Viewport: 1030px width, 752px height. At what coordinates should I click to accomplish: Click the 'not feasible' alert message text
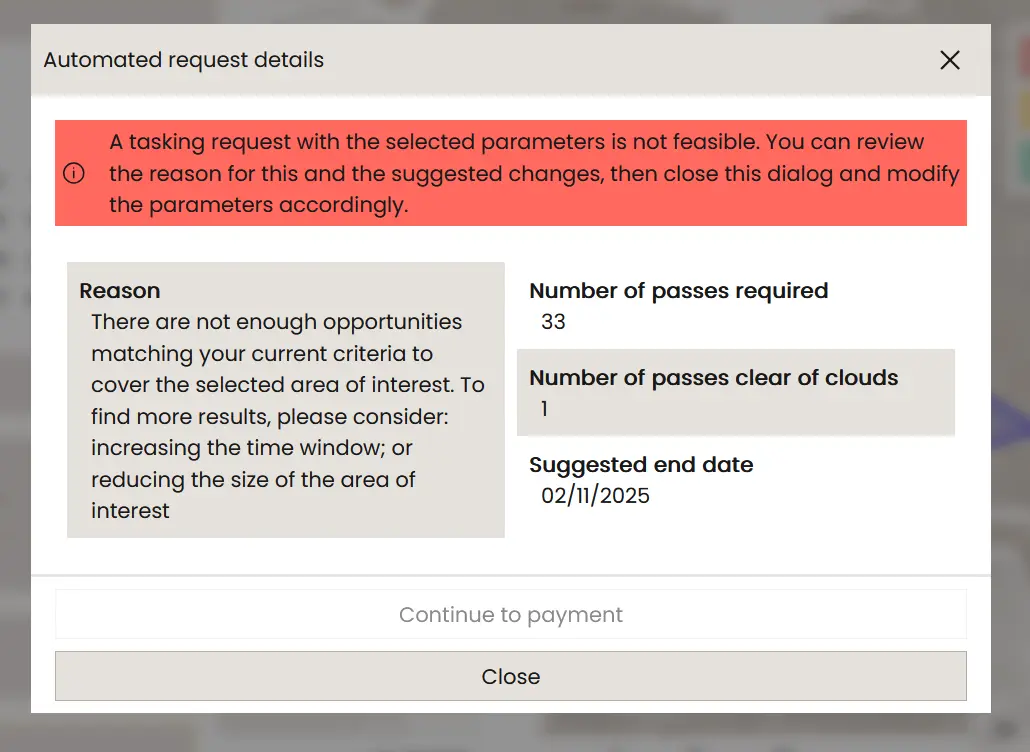[516, 142]
